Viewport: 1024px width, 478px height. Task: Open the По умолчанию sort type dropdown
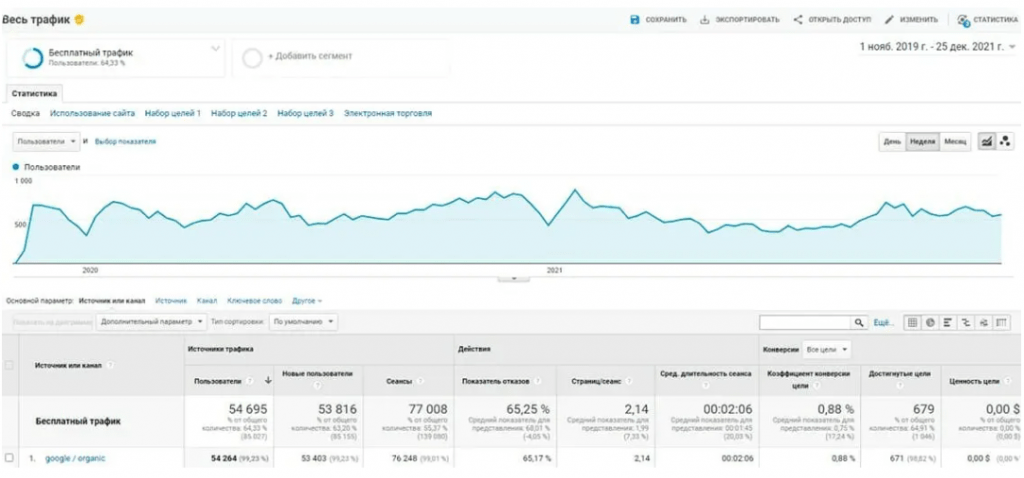pos(303,322)
